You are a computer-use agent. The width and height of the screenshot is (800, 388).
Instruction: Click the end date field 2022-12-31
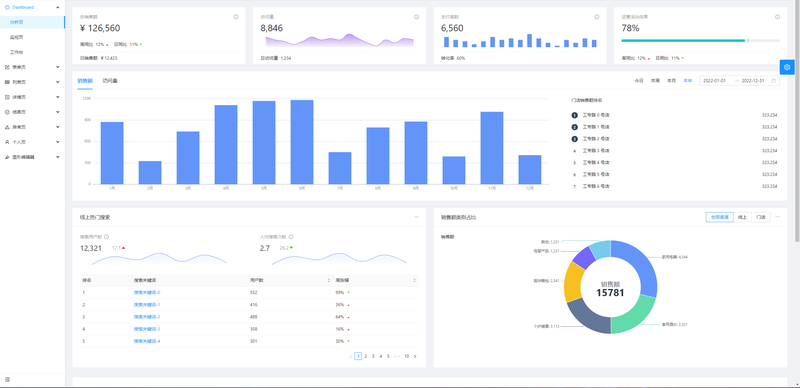point(753,81)
